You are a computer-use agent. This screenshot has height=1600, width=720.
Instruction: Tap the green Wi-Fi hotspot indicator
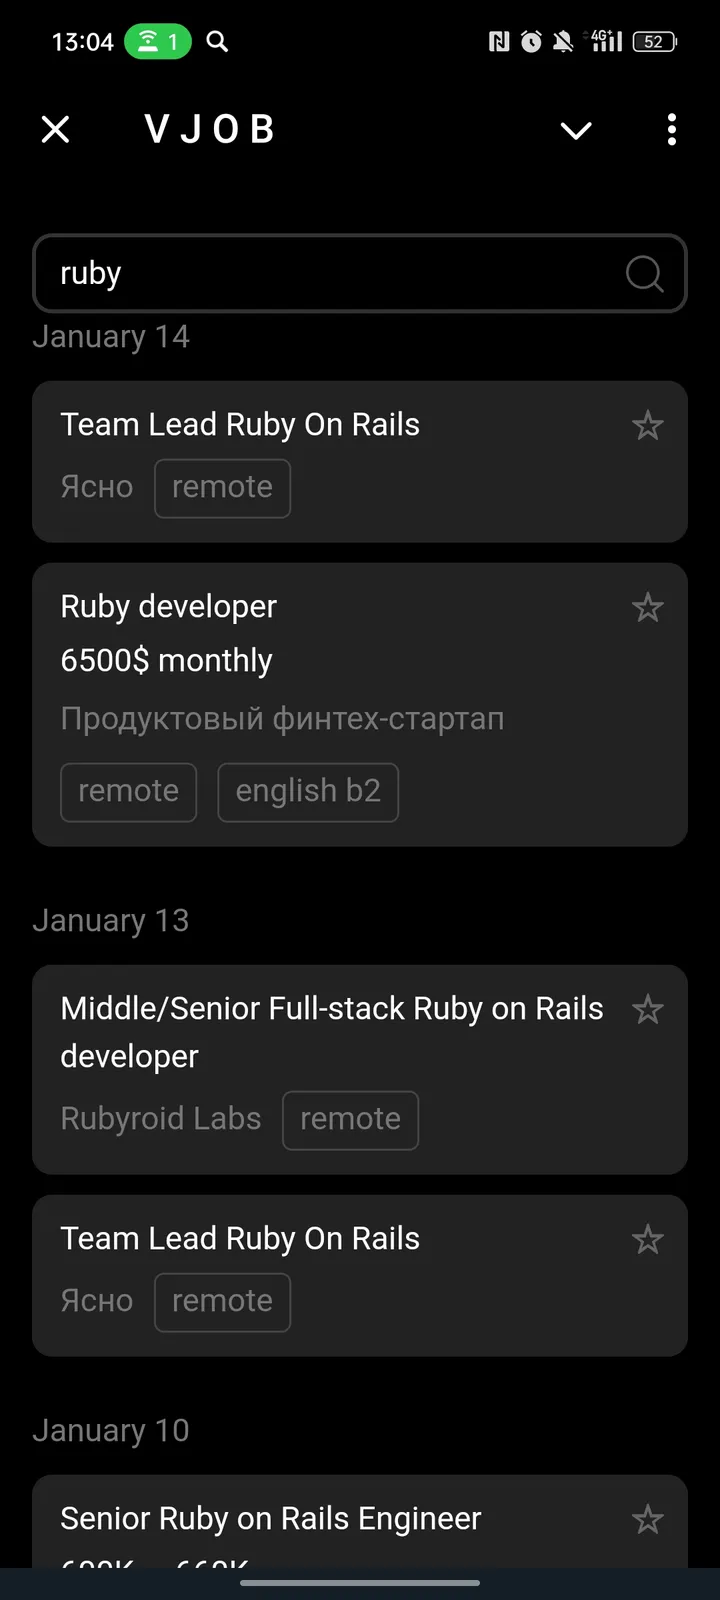pos(157,42)
